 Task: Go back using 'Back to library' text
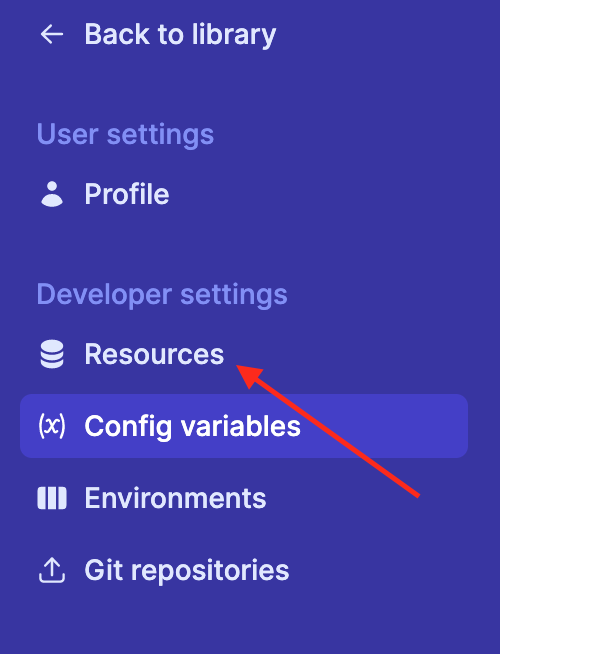pos(180,34)
